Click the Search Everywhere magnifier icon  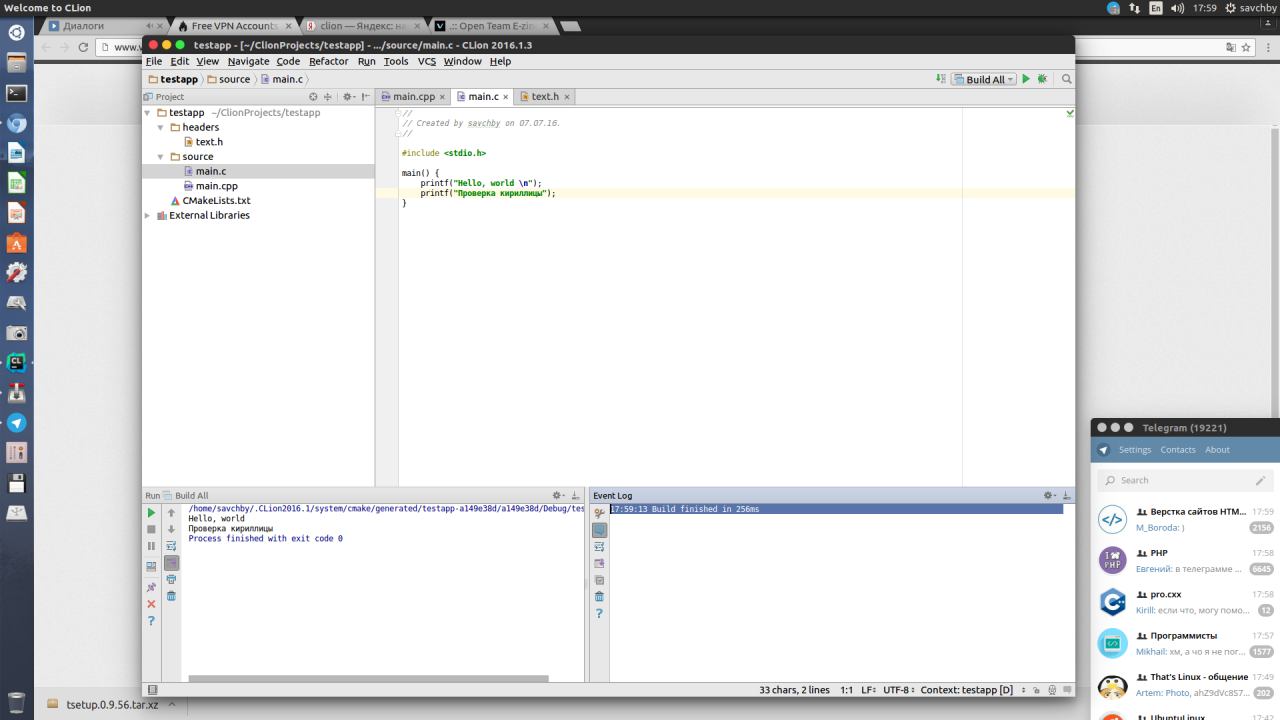[x=1067, y=79]
